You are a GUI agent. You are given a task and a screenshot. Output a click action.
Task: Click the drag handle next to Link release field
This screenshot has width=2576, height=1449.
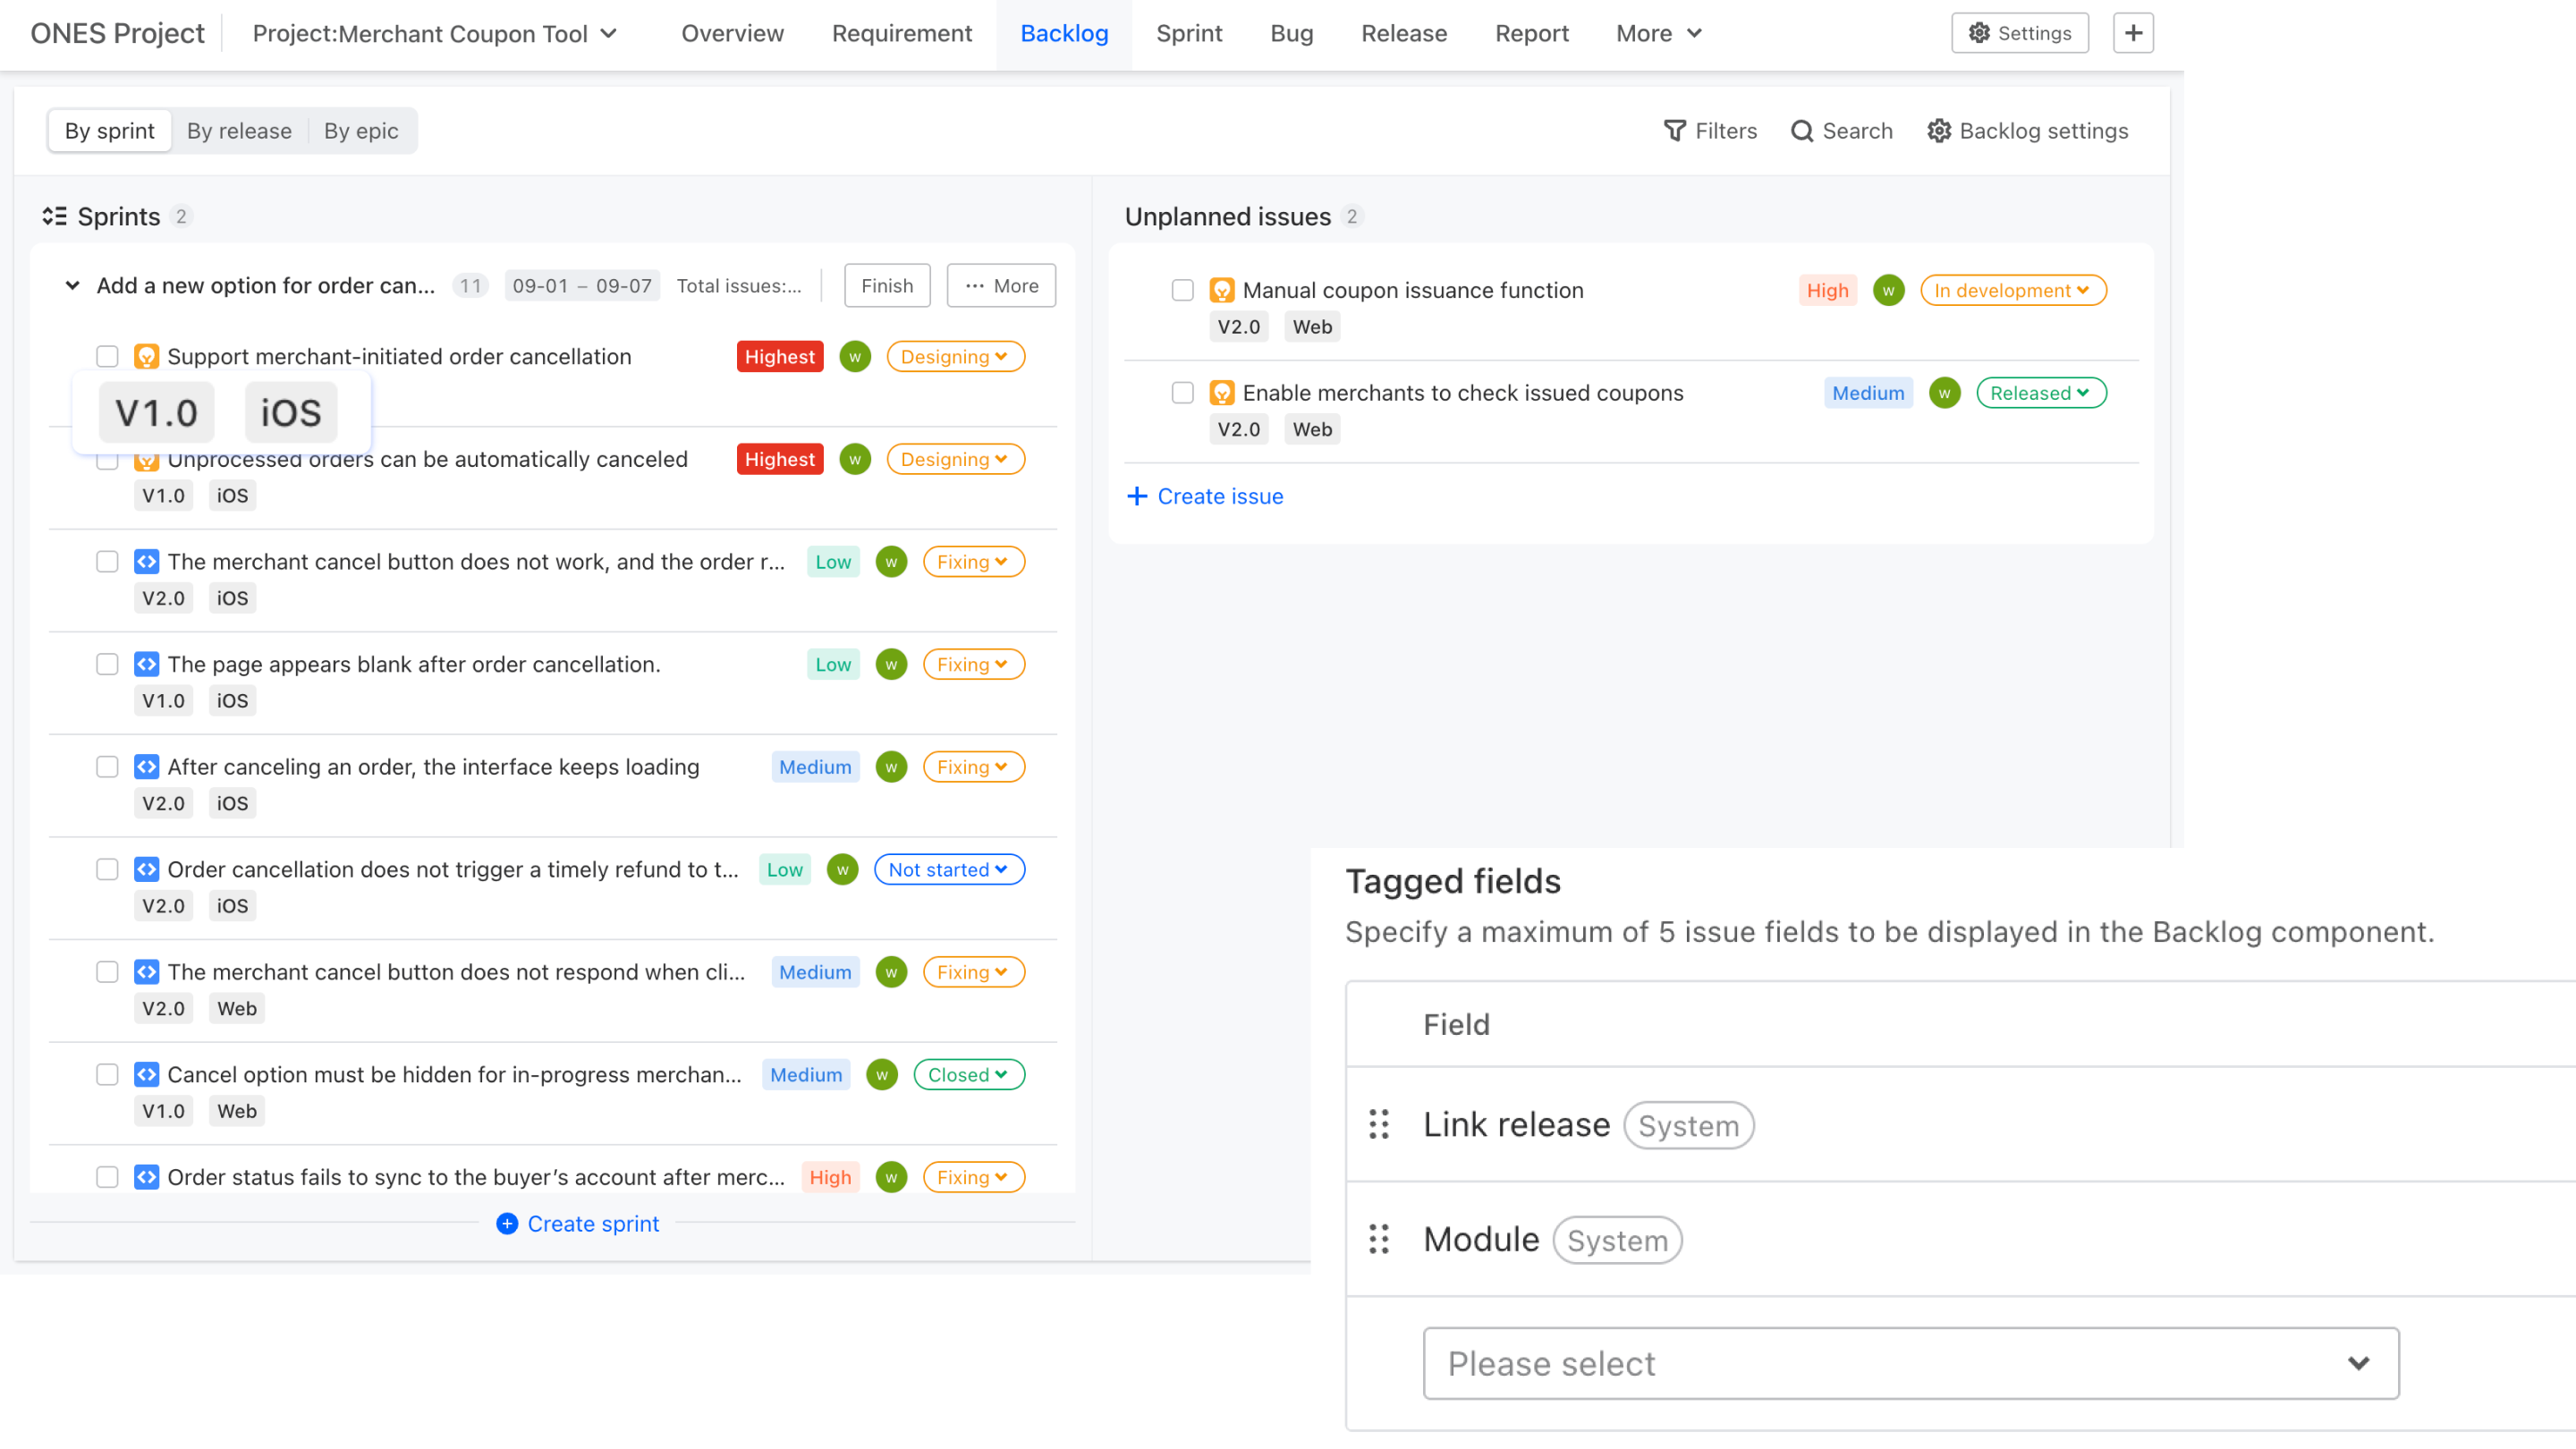[1379, 1124]
